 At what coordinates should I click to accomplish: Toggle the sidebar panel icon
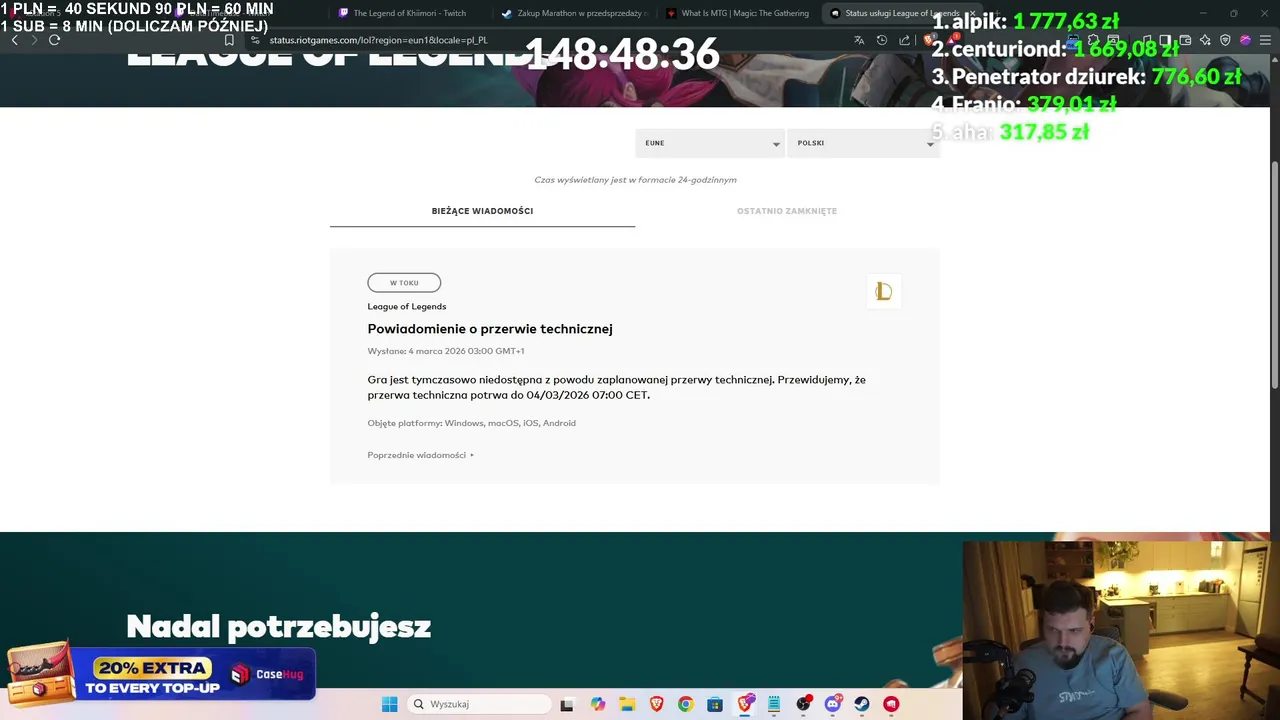[1165, 40]
